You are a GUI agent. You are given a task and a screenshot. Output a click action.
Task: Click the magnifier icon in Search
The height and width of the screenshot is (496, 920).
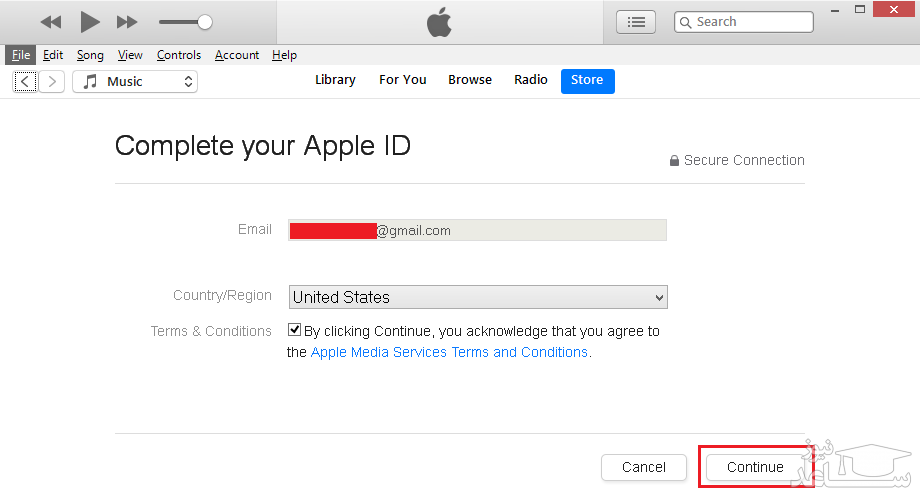[686, 22]
